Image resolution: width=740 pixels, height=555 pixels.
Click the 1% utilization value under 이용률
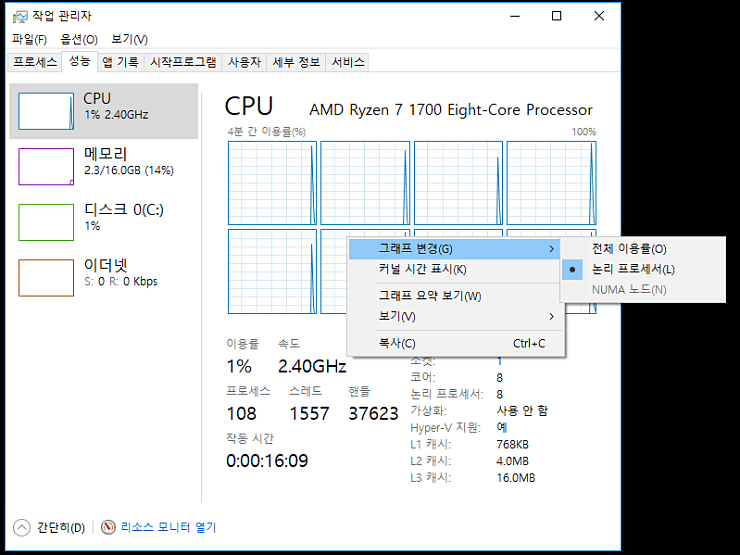(x=239, y=366)
